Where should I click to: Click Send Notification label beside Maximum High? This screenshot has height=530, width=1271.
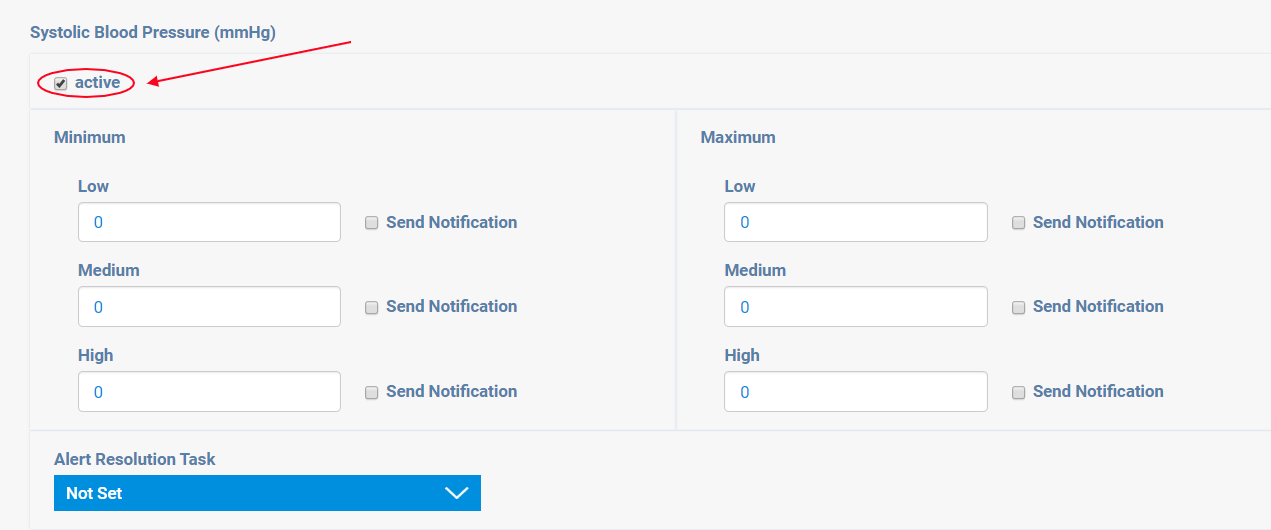1098,391
